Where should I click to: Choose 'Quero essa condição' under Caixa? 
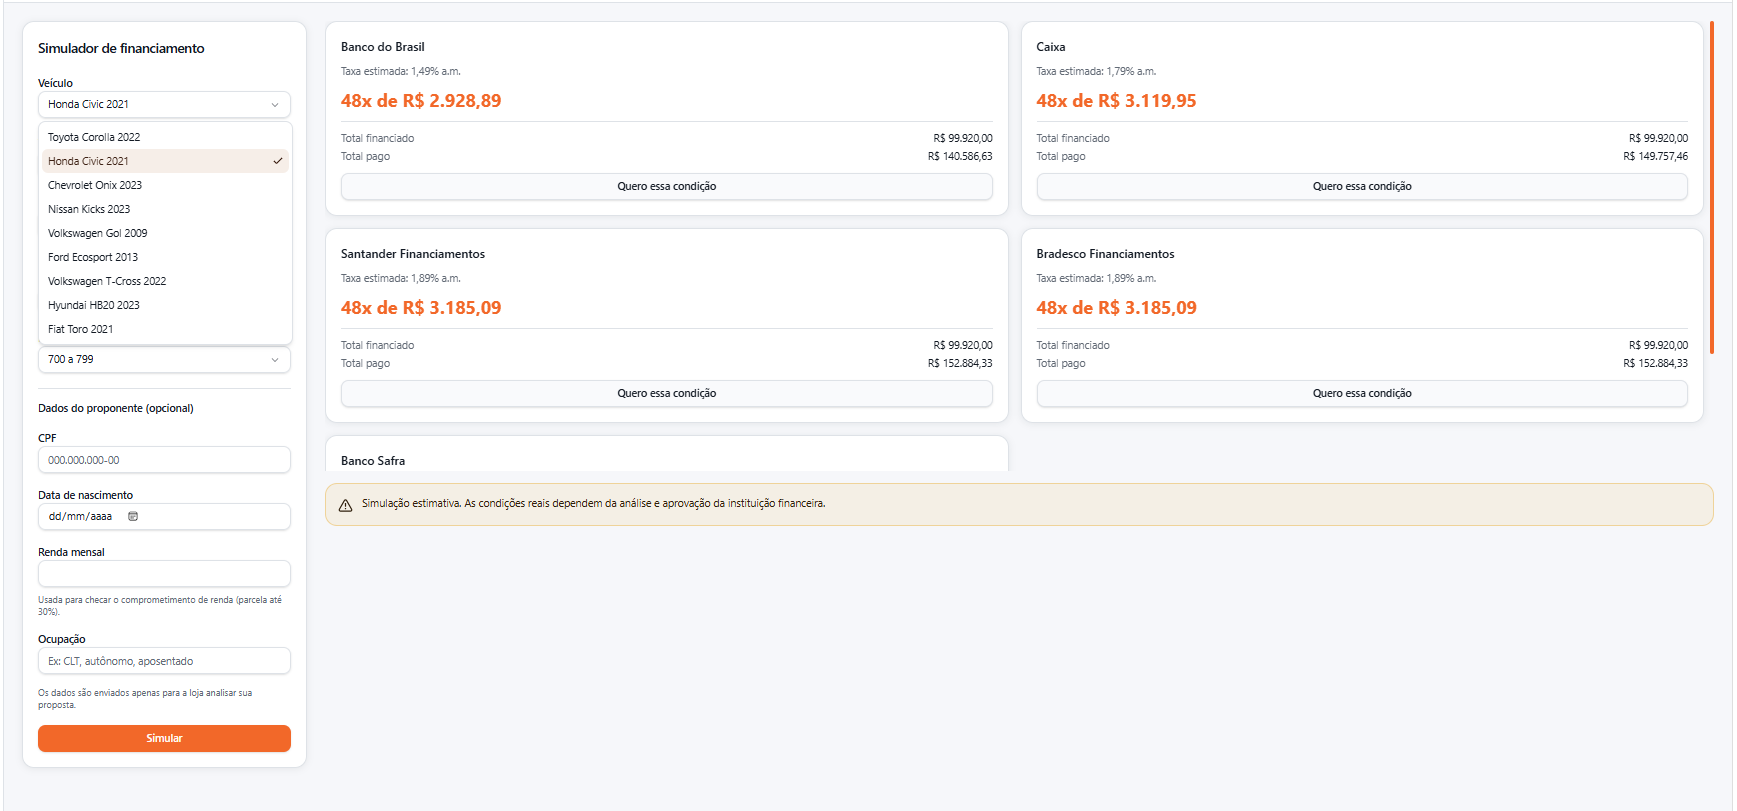click(1362, 186)
